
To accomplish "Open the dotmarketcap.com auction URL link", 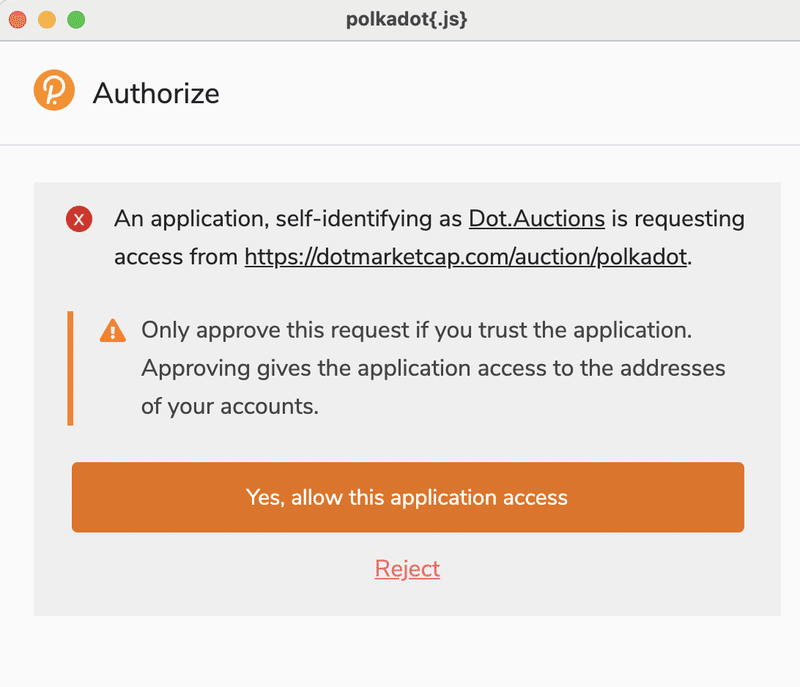I will pos(466,257).
